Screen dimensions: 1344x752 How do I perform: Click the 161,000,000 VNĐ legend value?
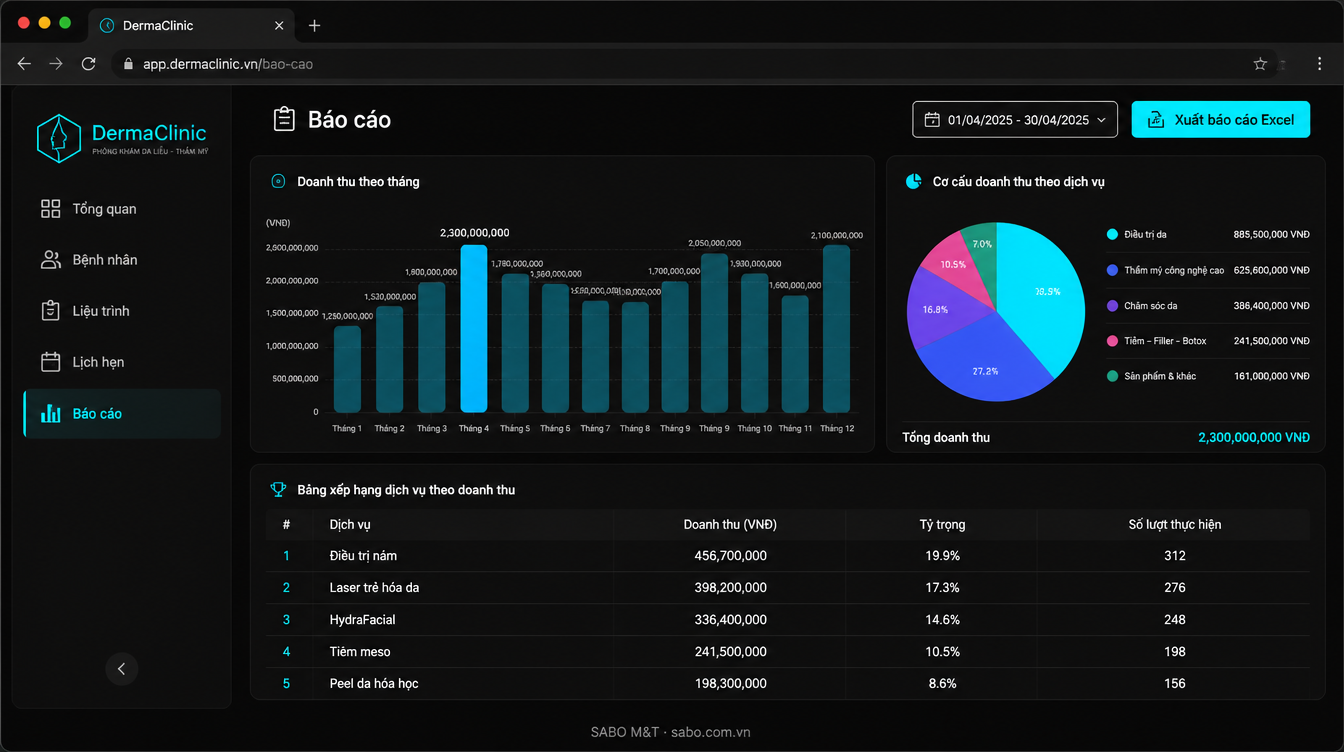pos(1271,376)
